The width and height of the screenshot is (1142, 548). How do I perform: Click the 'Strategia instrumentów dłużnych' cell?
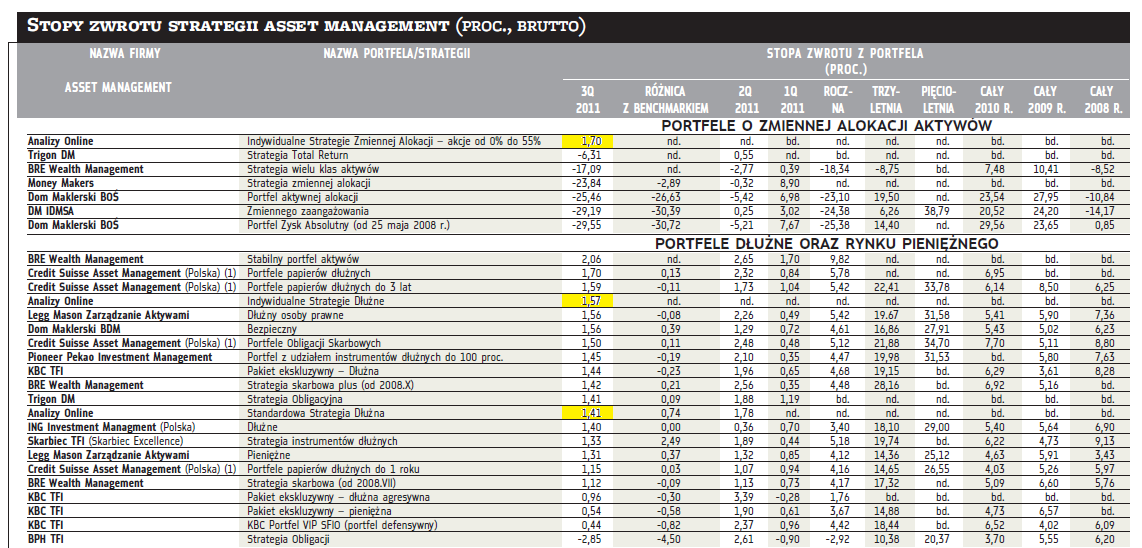[322, 441]
